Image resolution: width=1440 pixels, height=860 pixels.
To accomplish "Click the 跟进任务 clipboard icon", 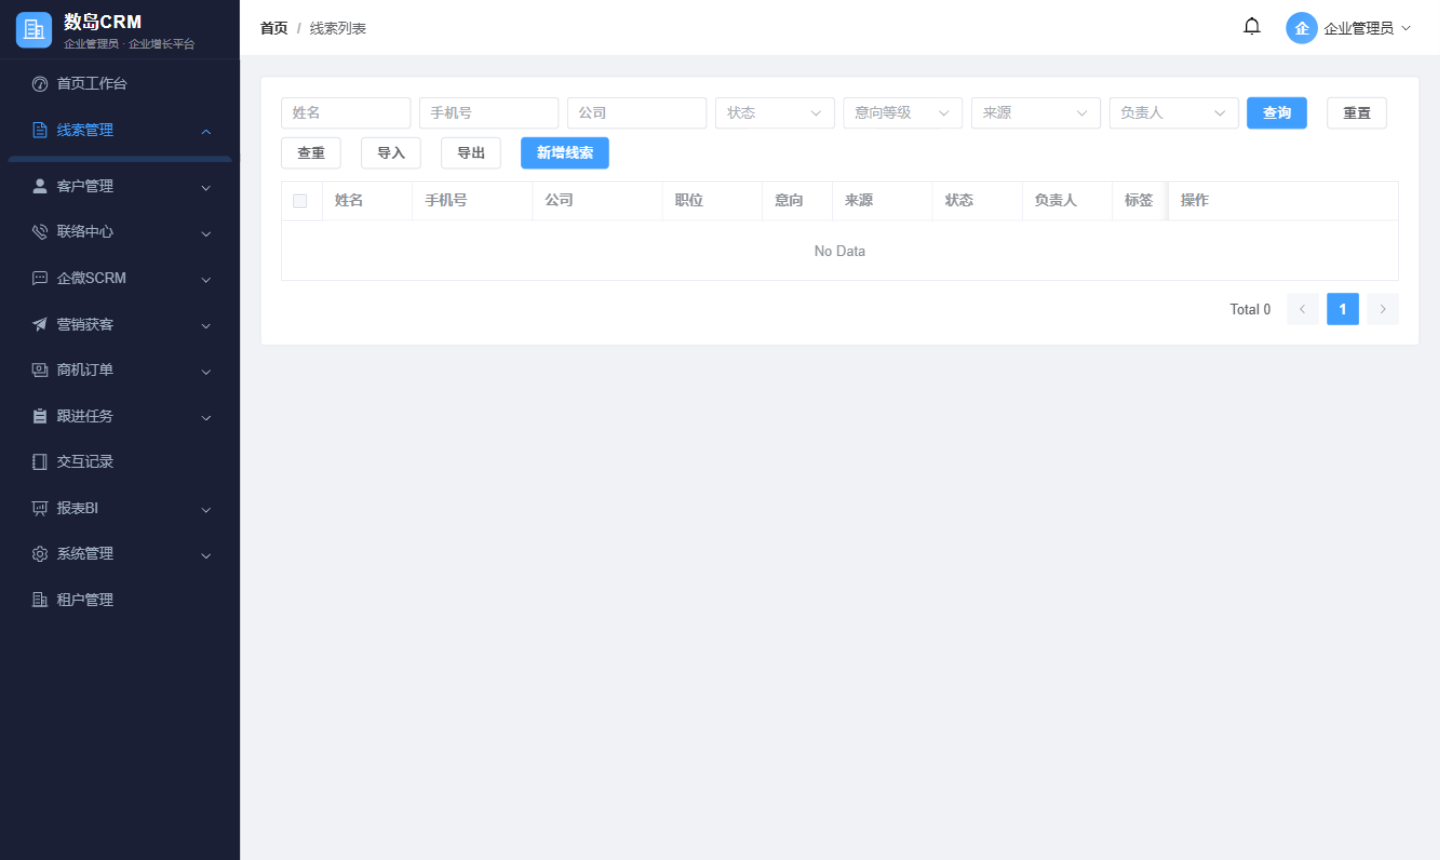I will (x=40, y=416).
